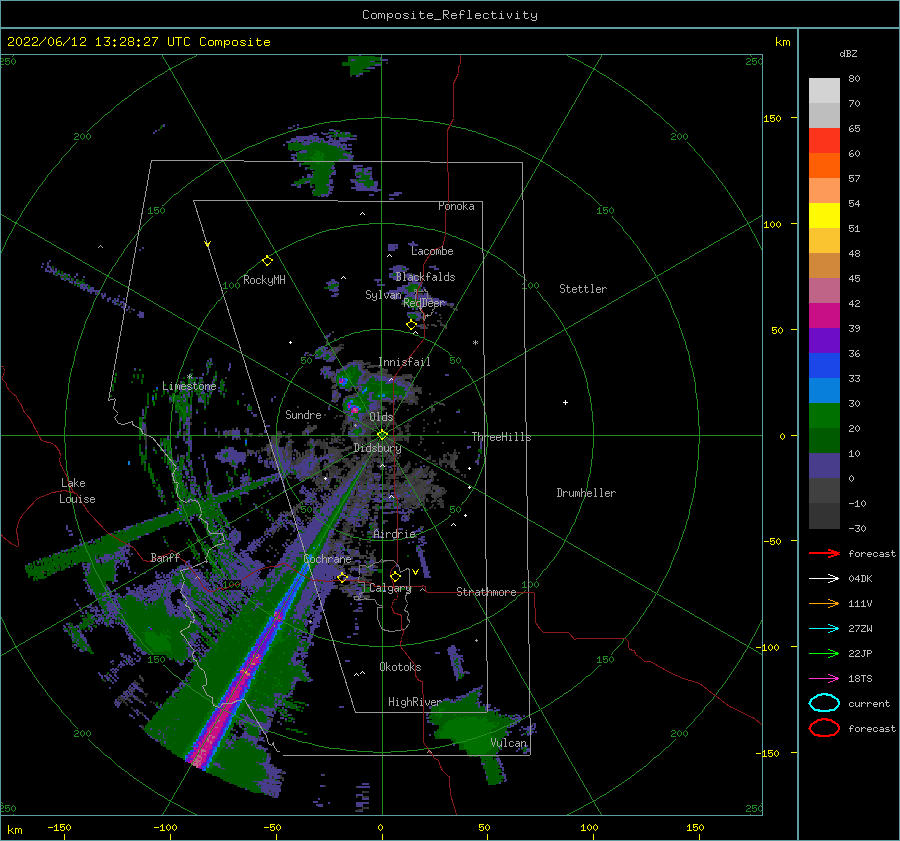Click the Stettler label

(x=583, y=289)
